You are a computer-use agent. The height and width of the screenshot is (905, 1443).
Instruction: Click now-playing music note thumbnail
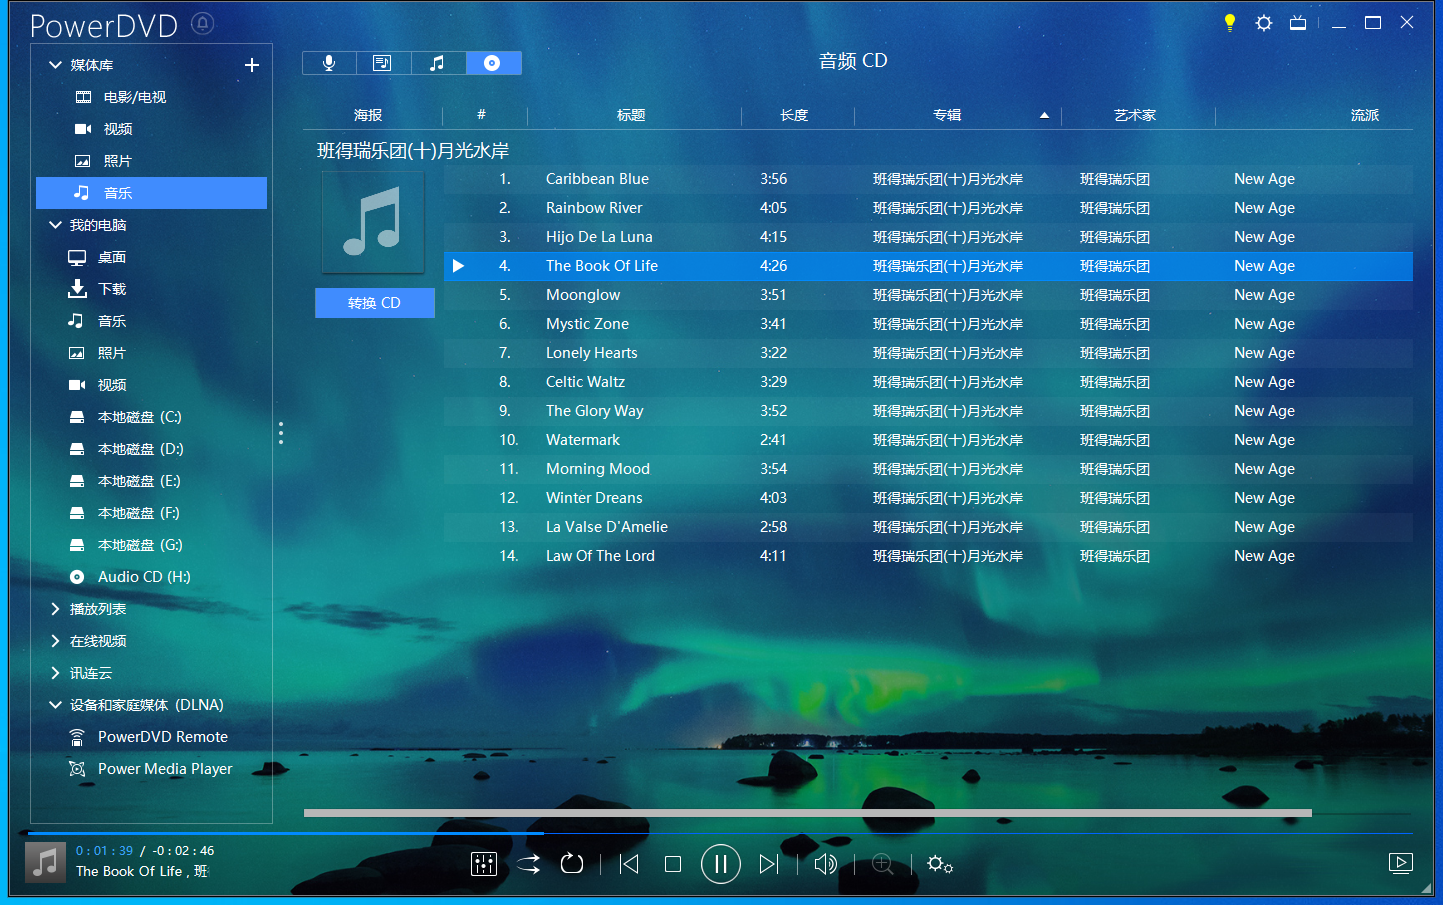click(x=45, y=862)
